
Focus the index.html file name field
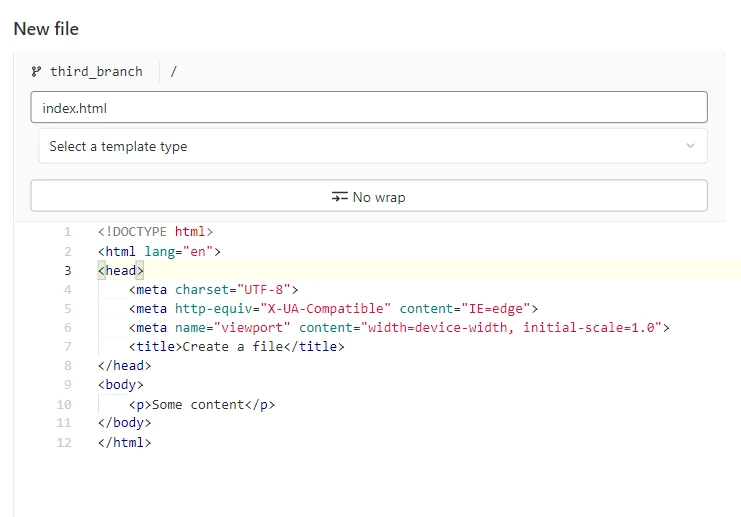pyautogui.click(x=368, y=107)
